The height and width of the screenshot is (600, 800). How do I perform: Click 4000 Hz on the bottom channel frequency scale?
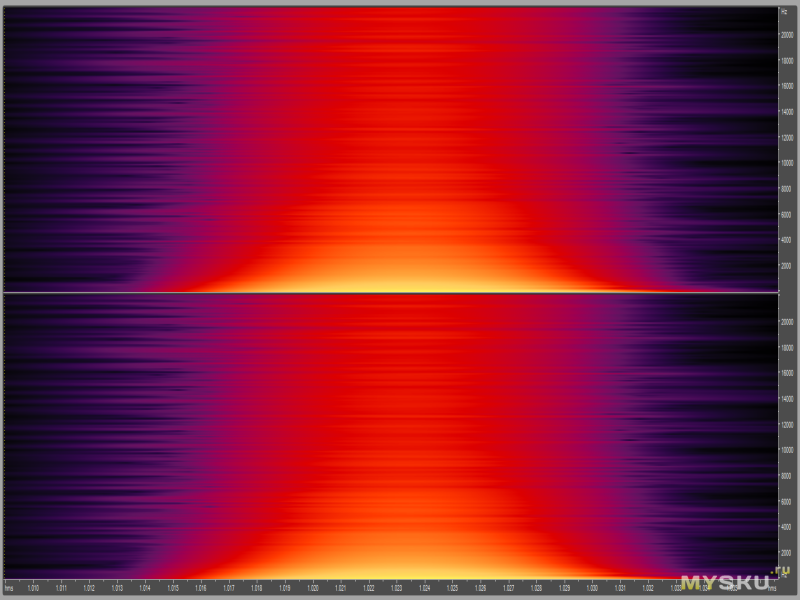pos(787,526)
